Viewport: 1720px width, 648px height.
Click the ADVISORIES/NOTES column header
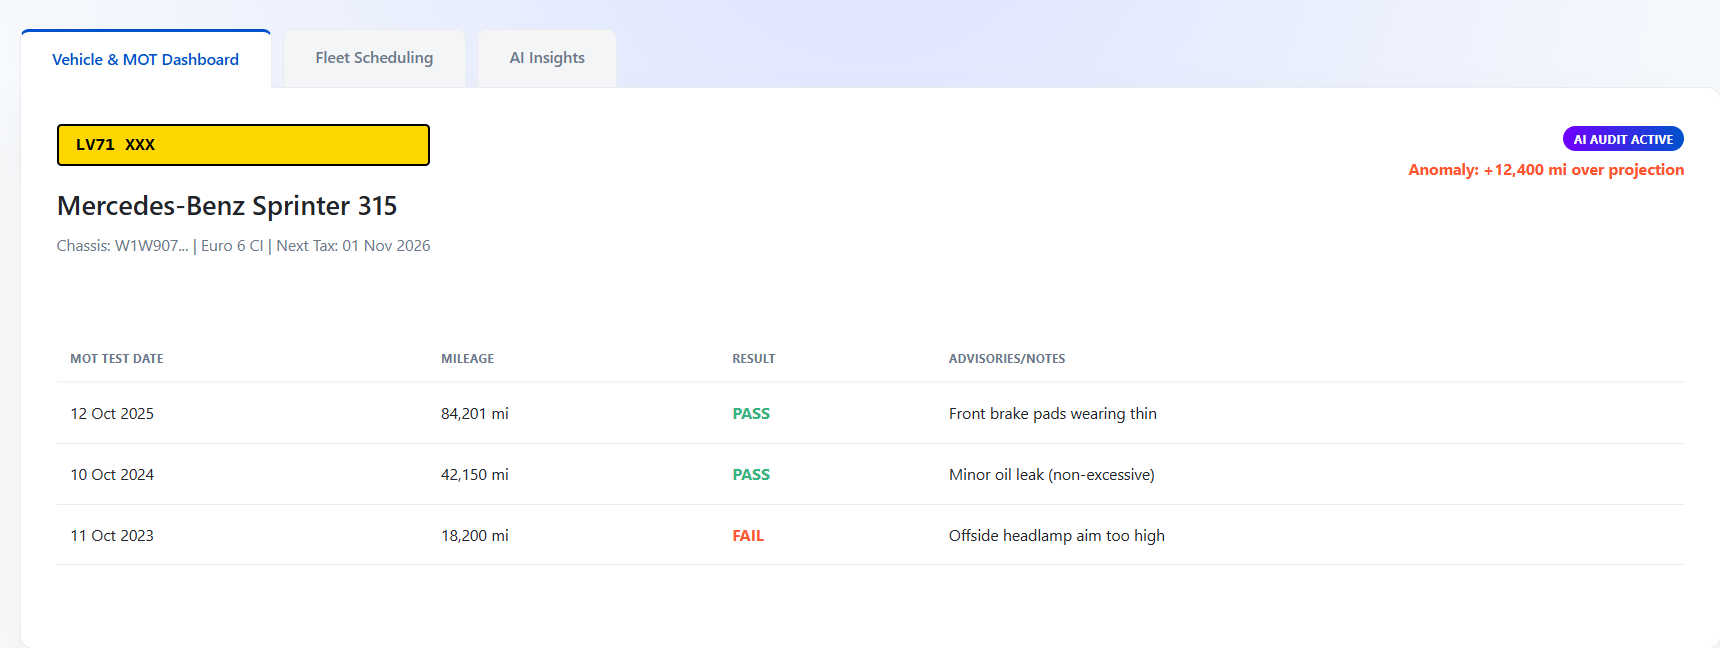(x=1006, y=359)
